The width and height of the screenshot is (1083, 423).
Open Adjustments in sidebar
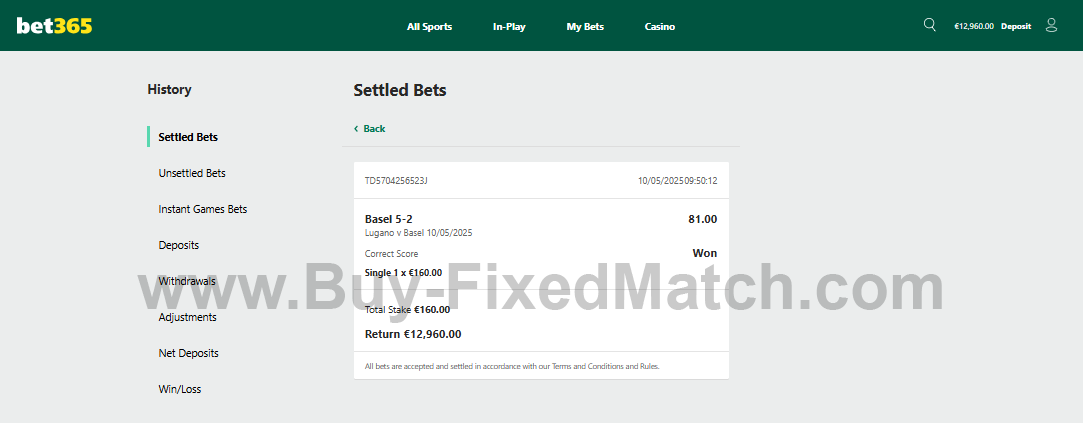[x=188, y=317]
